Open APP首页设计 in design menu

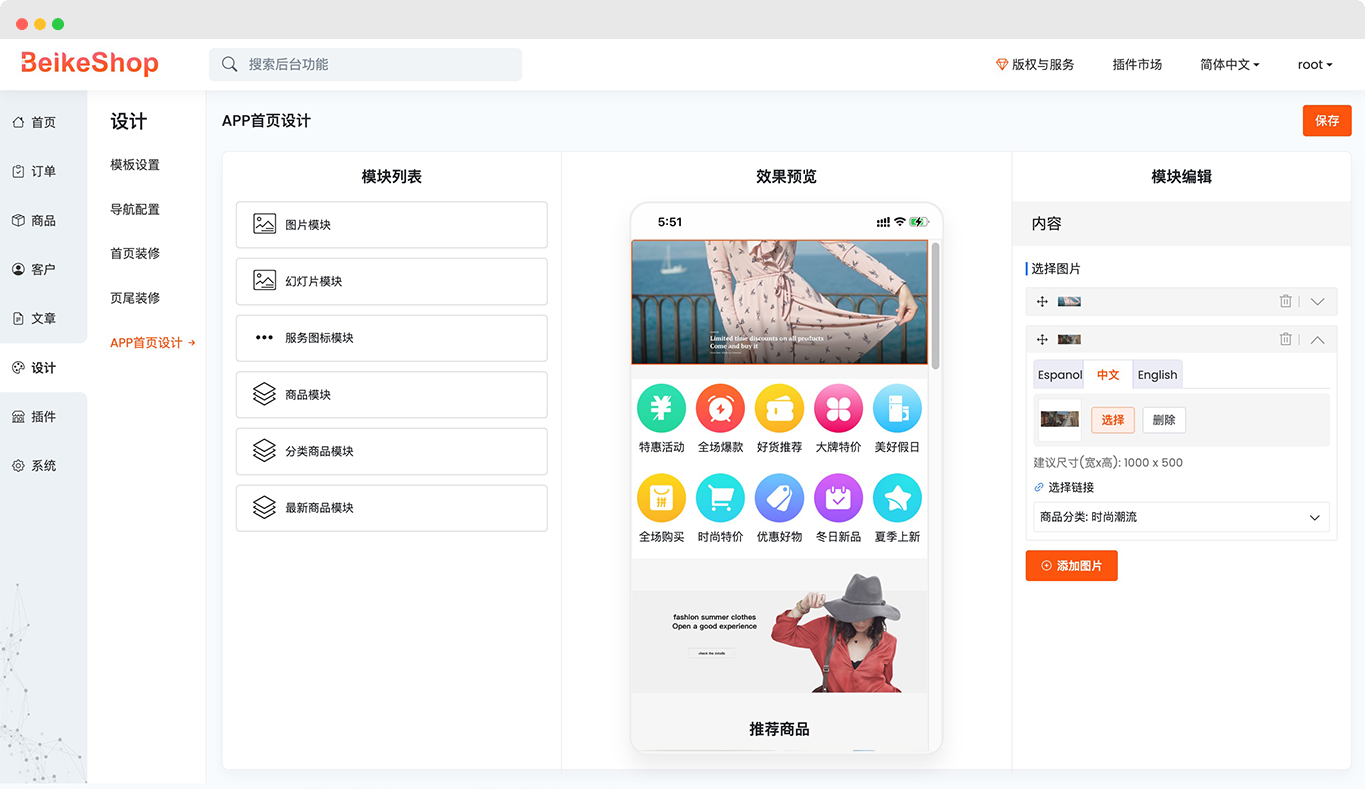(152, 343)
